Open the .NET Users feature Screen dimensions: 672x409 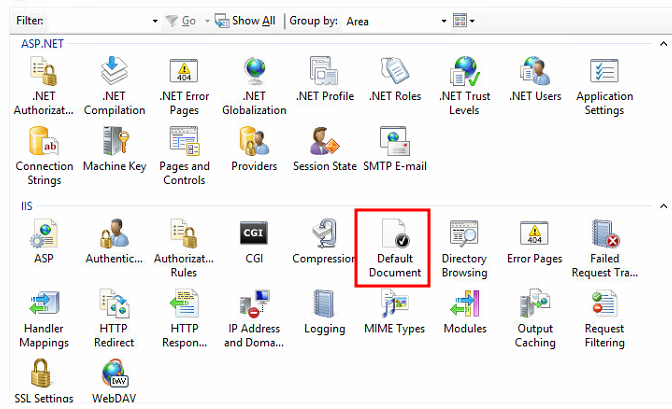535,80
